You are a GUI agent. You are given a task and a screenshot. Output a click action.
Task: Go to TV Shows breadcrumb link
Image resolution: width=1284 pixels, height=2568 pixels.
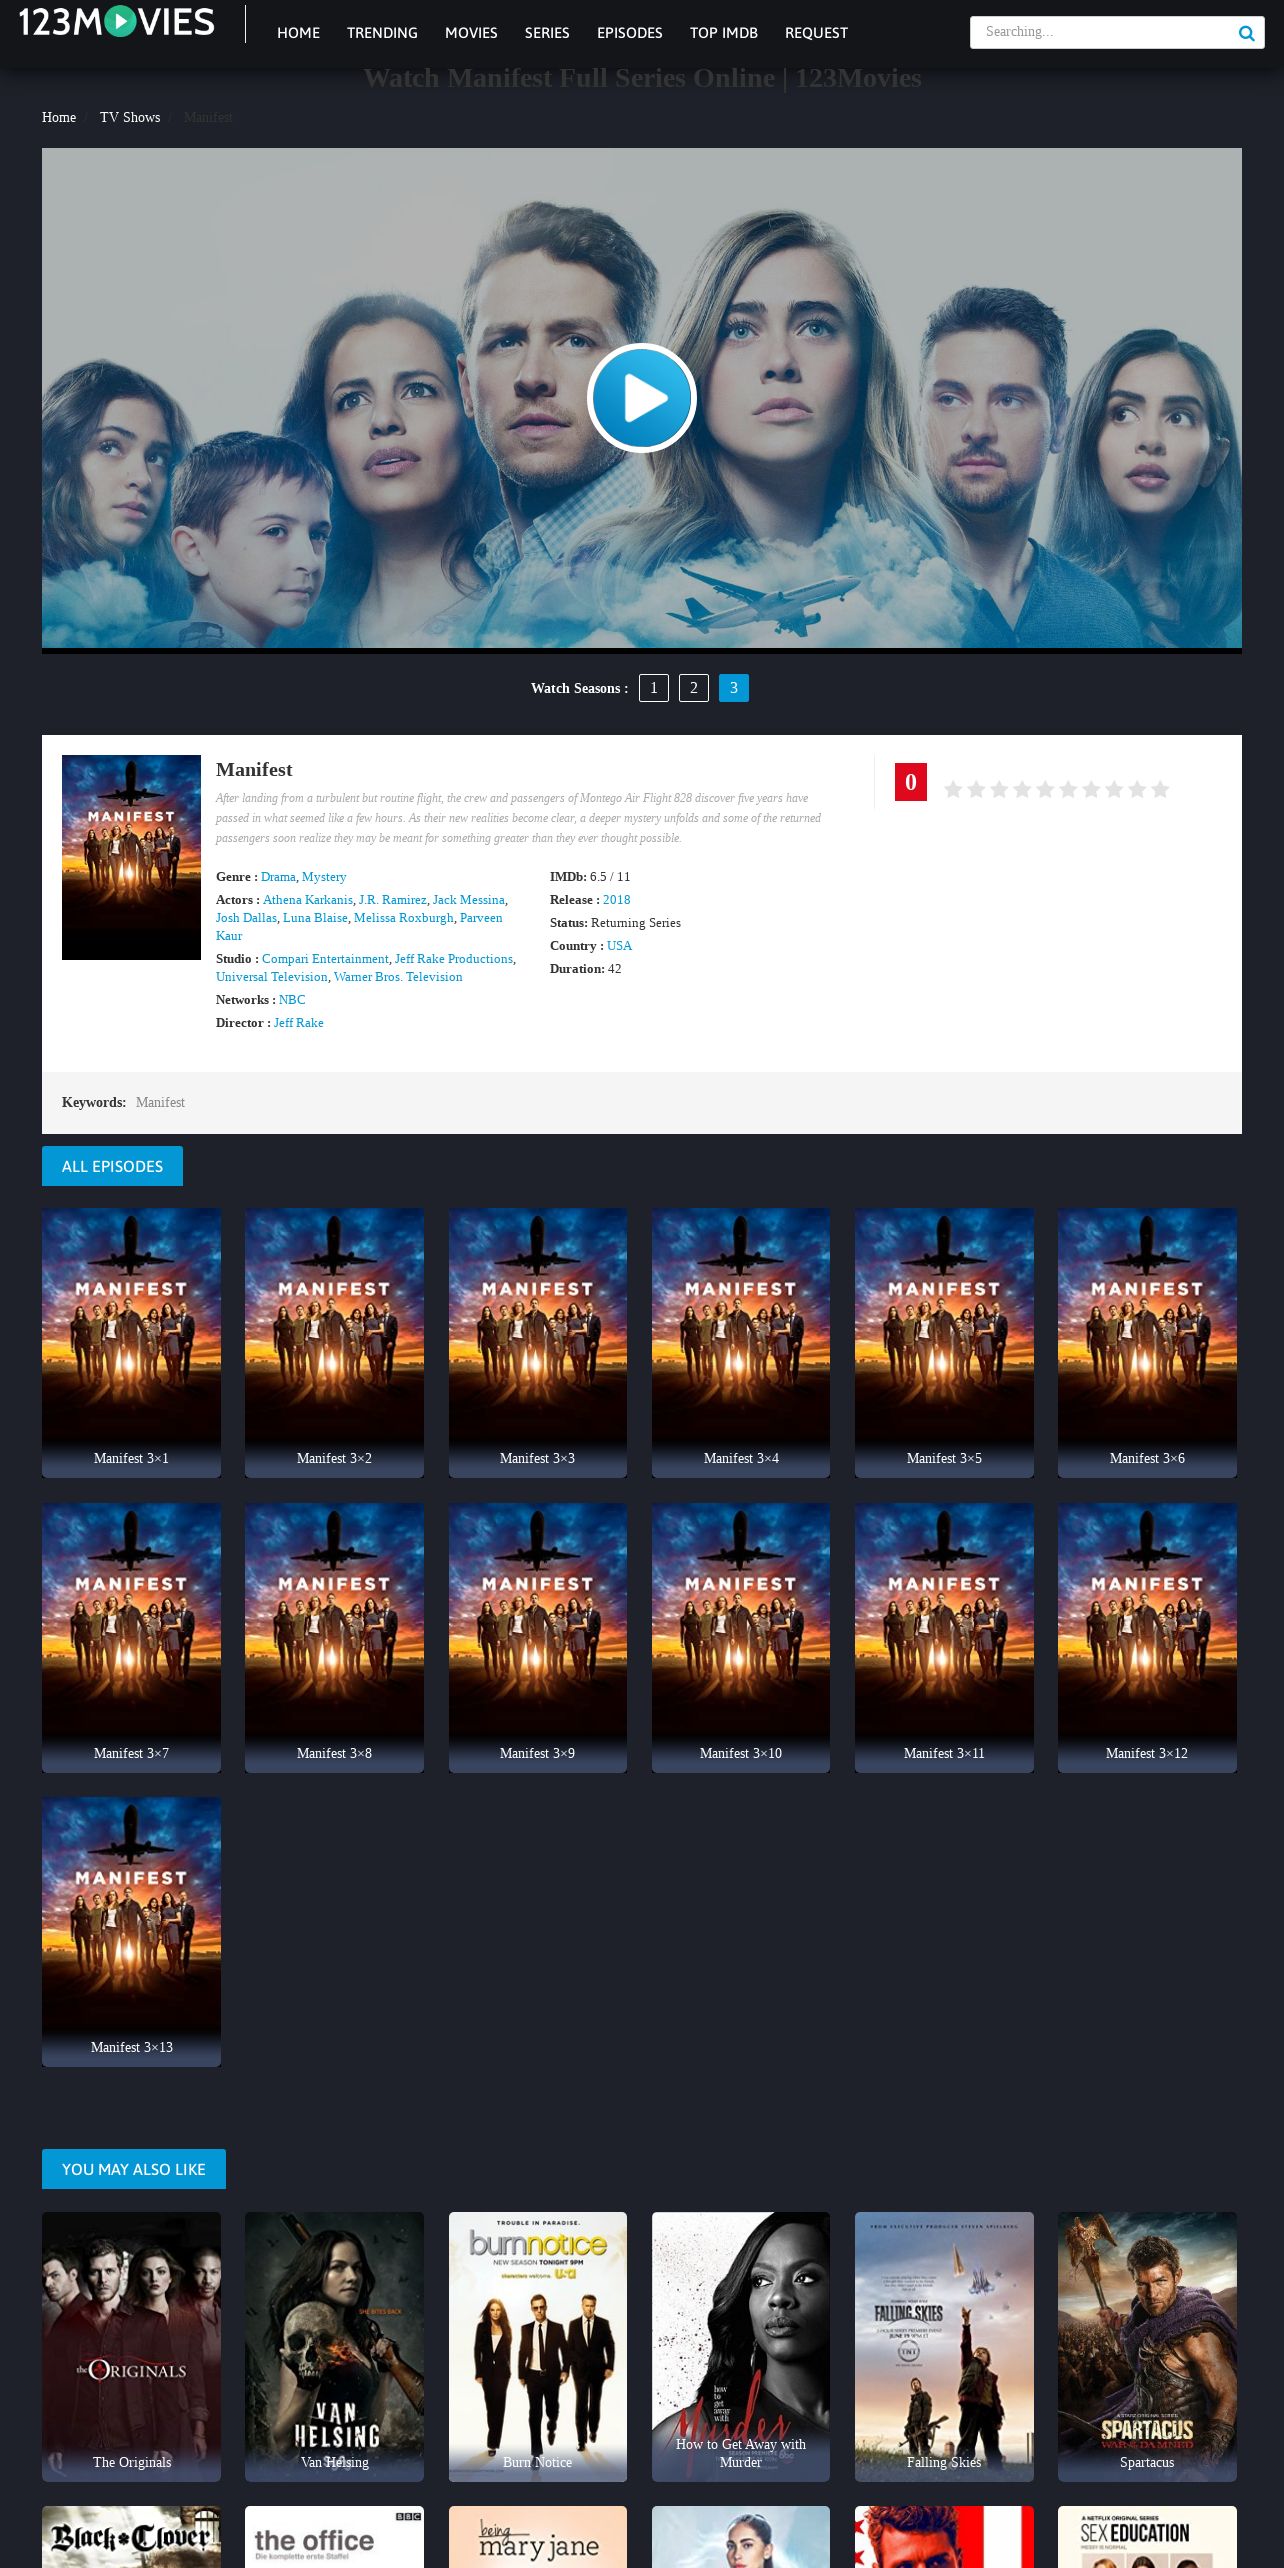point(130,118)
